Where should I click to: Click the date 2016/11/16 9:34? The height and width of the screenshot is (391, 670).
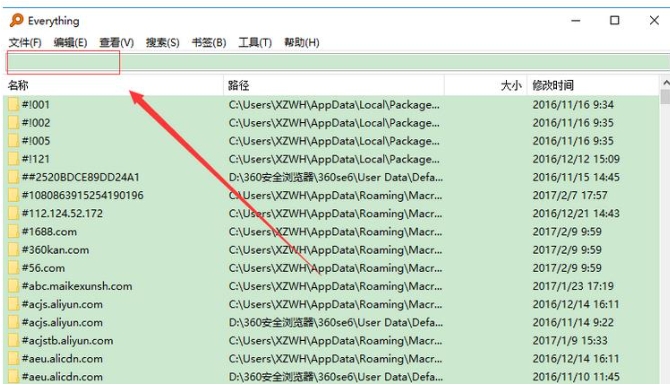coord(573,105)
